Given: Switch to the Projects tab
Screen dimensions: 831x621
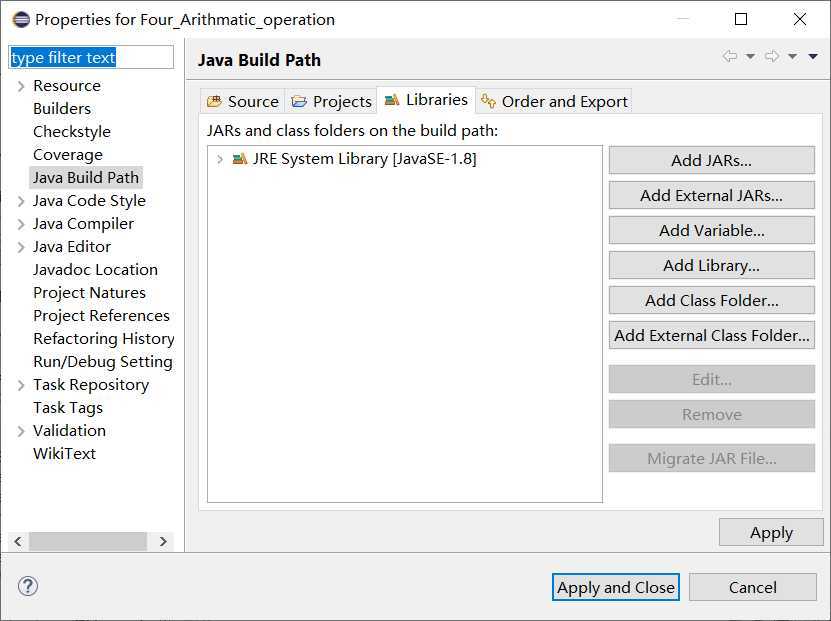Looking at the screenshot, I should coord(331,101).
